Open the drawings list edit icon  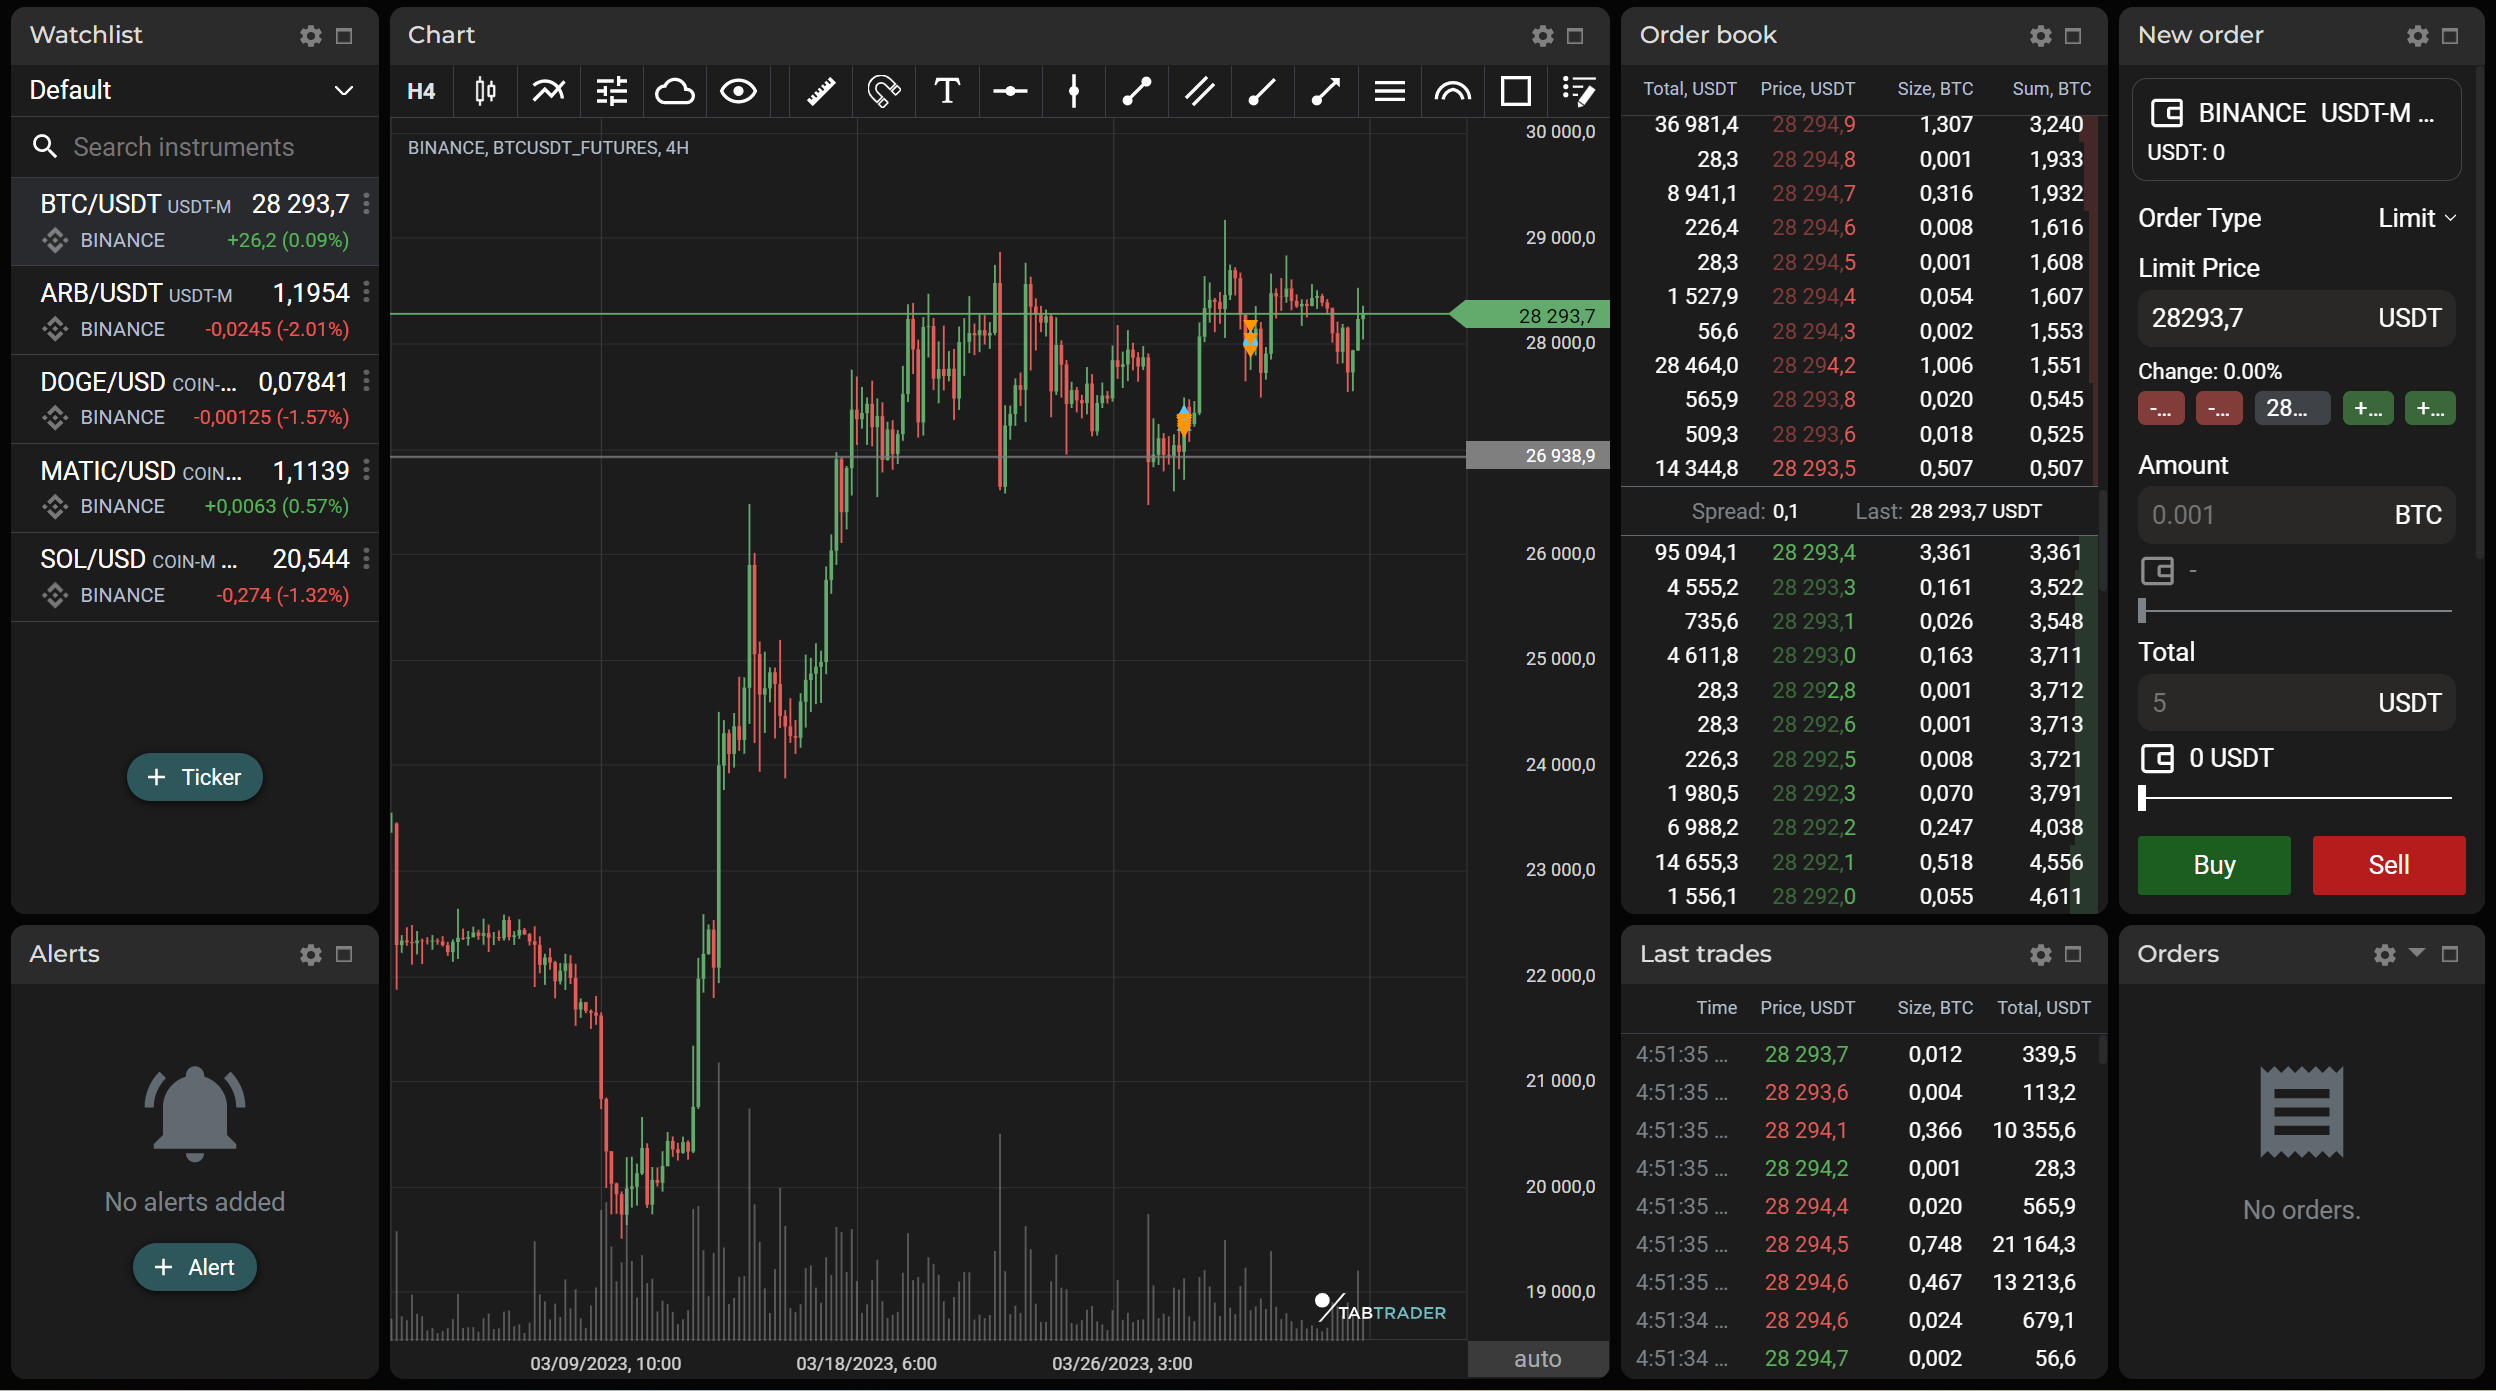coord(1578,92)
